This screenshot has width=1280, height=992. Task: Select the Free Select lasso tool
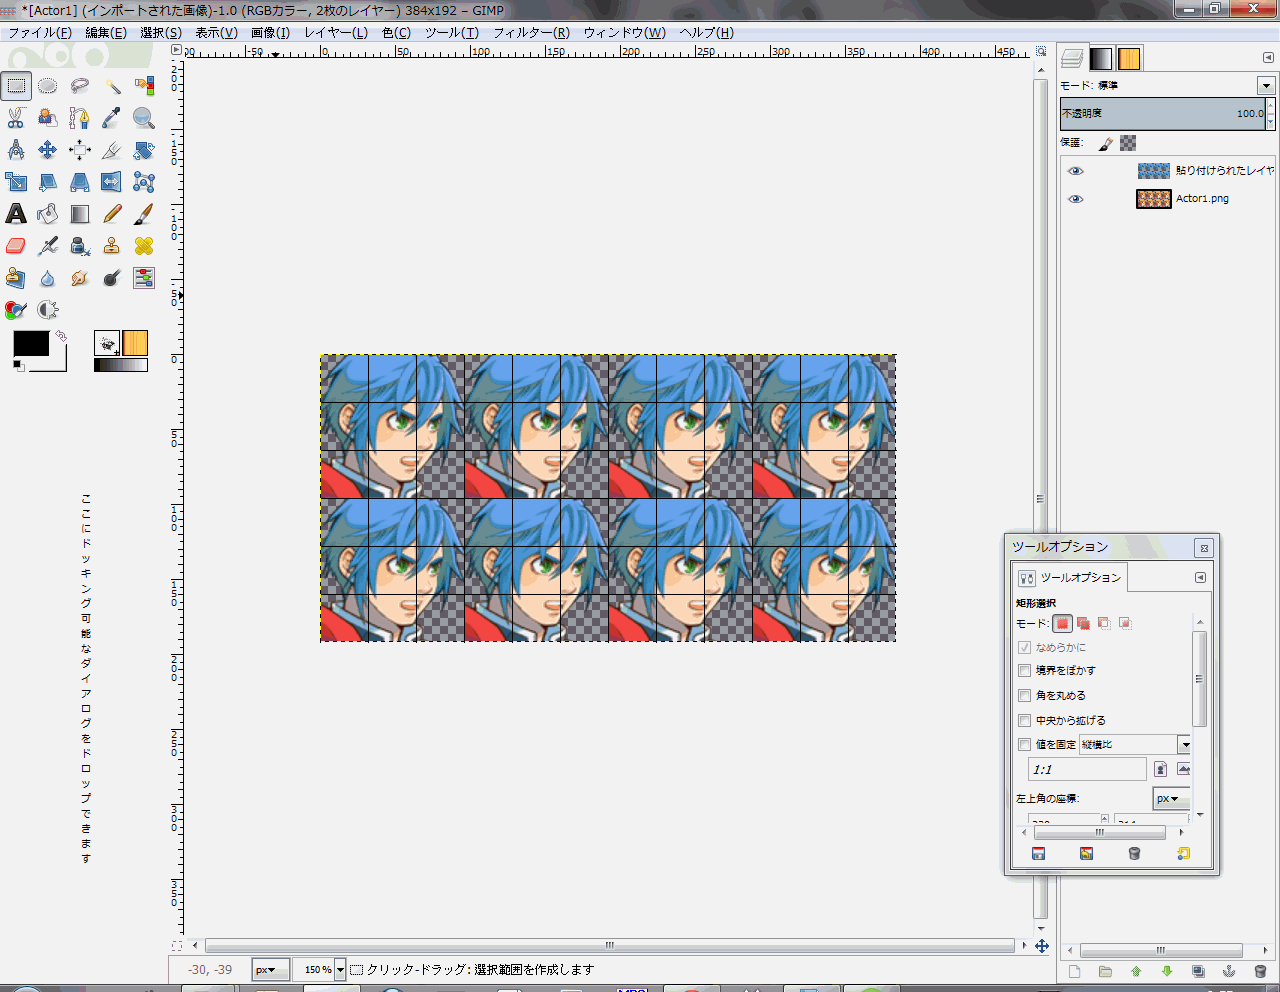coord(80,86)
